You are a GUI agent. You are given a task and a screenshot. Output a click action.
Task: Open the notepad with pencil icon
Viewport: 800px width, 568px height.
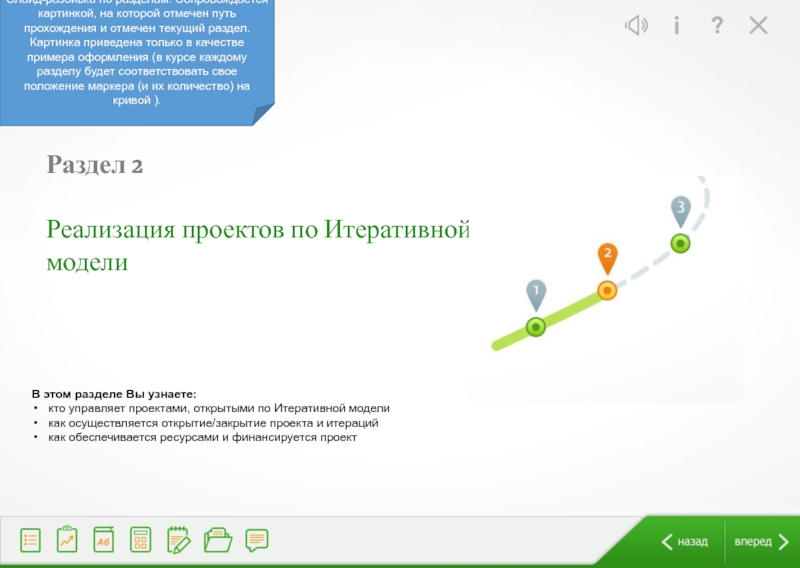point(178,540)
